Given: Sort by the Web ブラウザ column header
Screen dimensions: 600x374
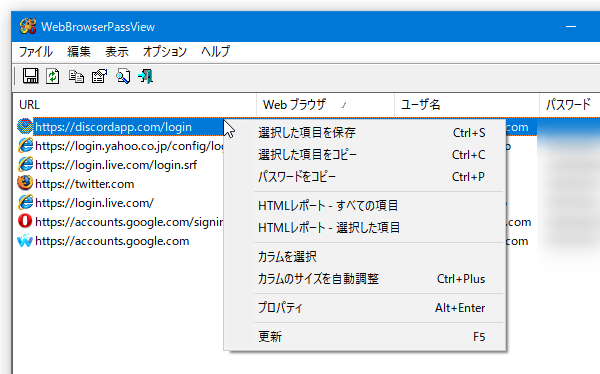Looking at the screenshot, I should point(325,105).
